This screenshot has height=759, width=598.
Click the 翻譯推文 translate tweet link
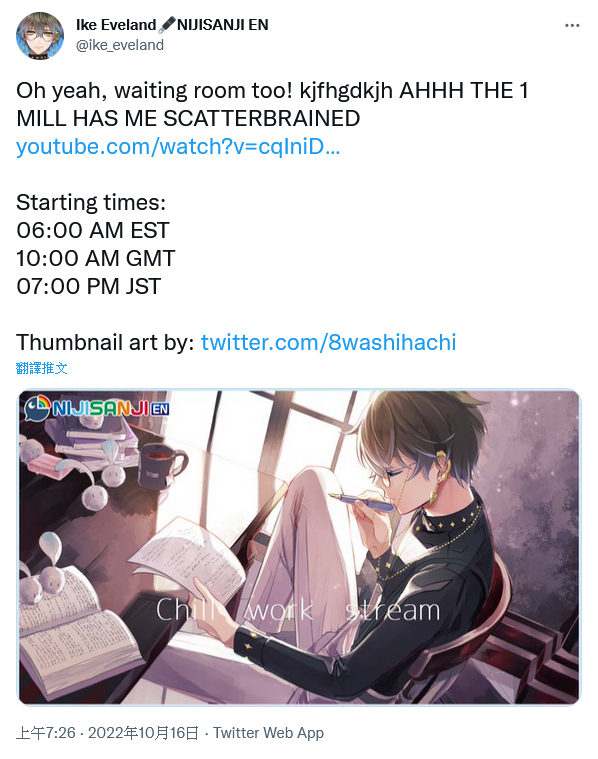41,368
